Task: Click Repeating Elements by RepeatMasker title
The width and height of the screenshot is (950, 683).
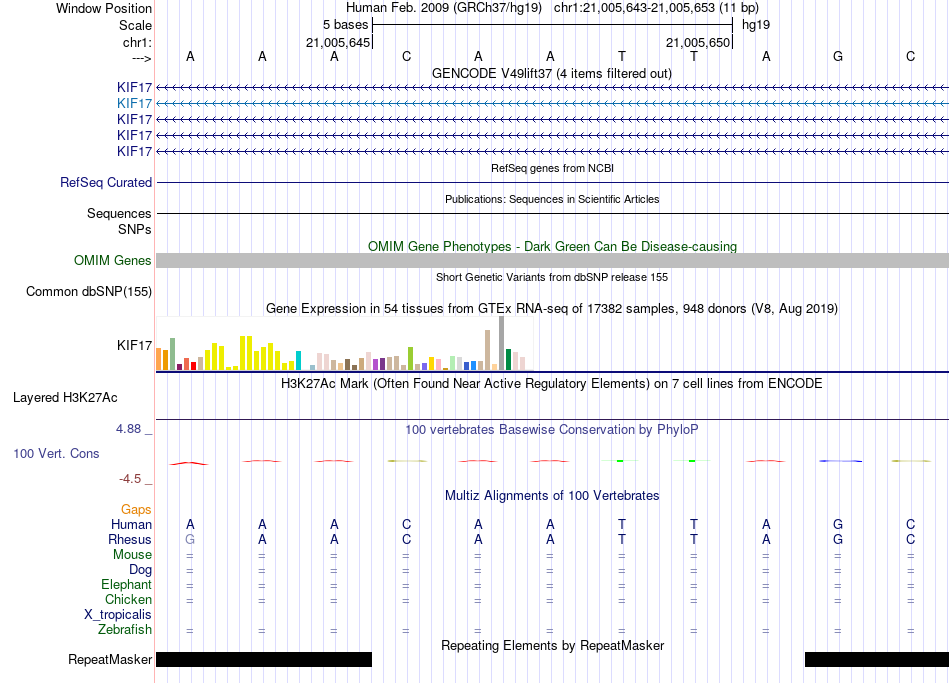Action: 553,645
